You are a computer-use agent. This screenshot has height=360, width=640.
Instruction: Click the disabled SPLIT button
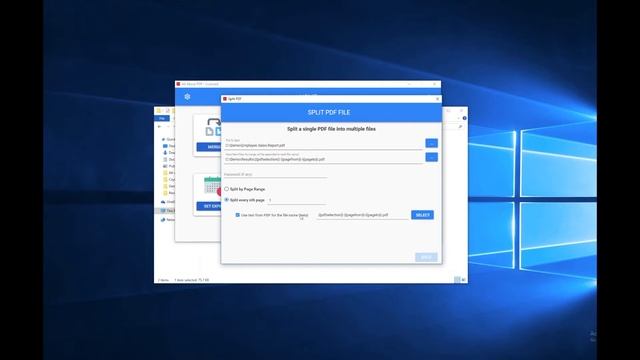(426, 257)
